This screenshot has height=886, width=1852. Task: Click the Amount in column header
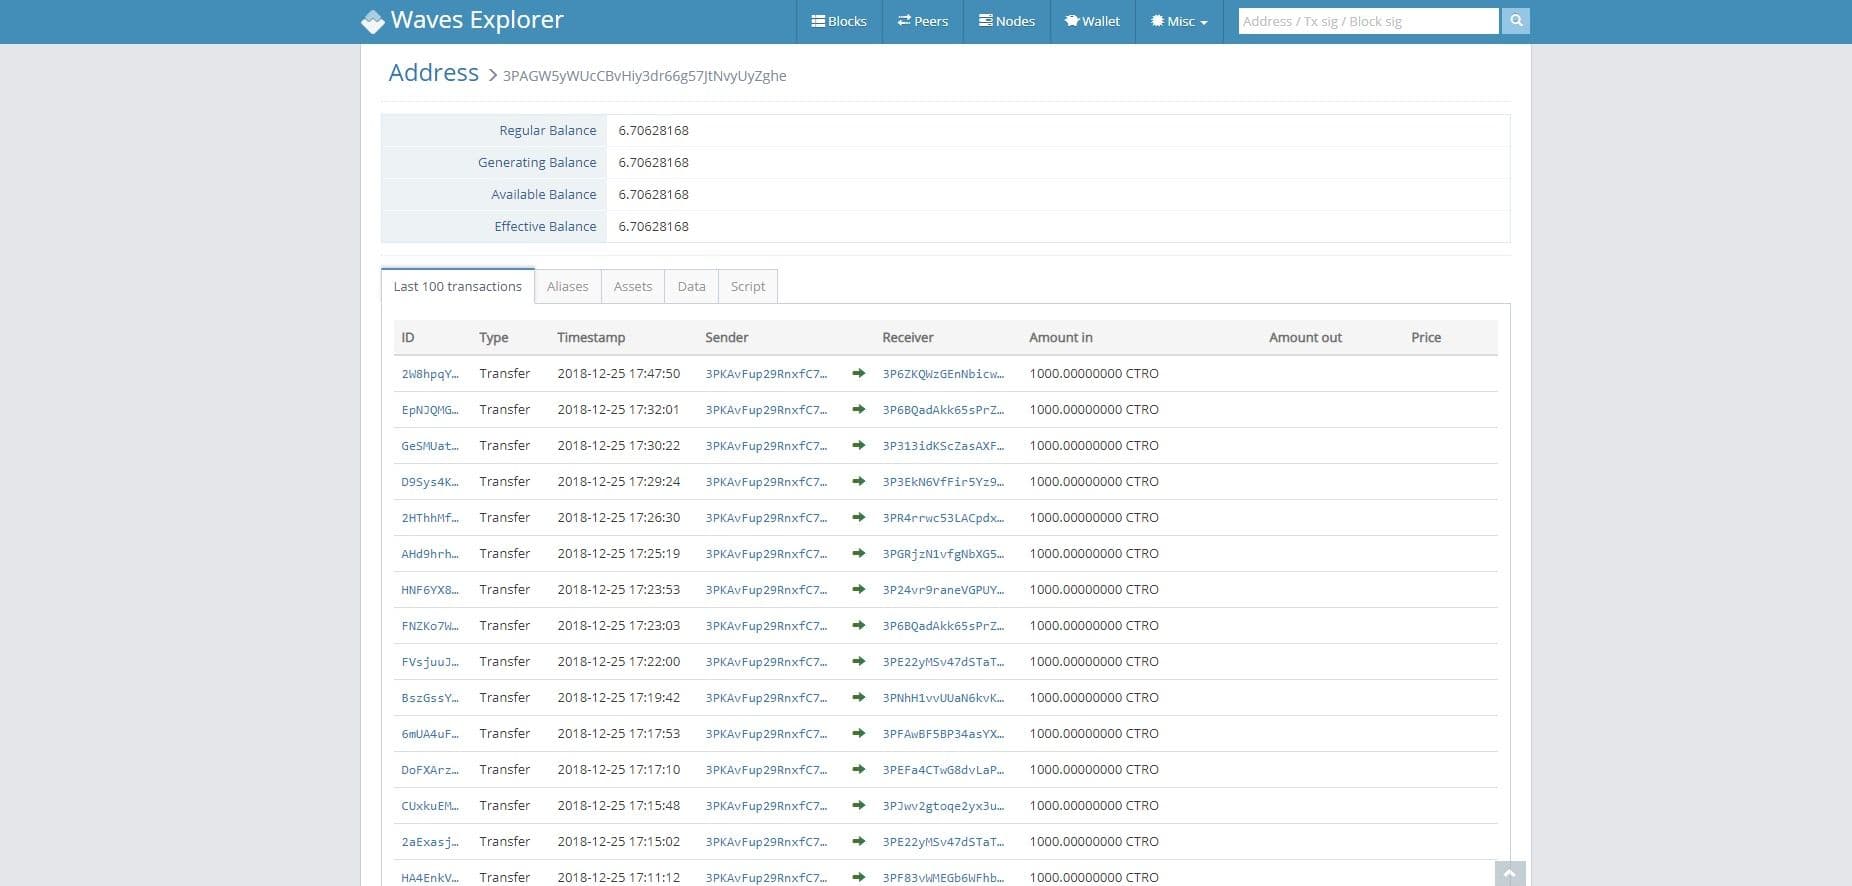click(x=1061, y=338)
